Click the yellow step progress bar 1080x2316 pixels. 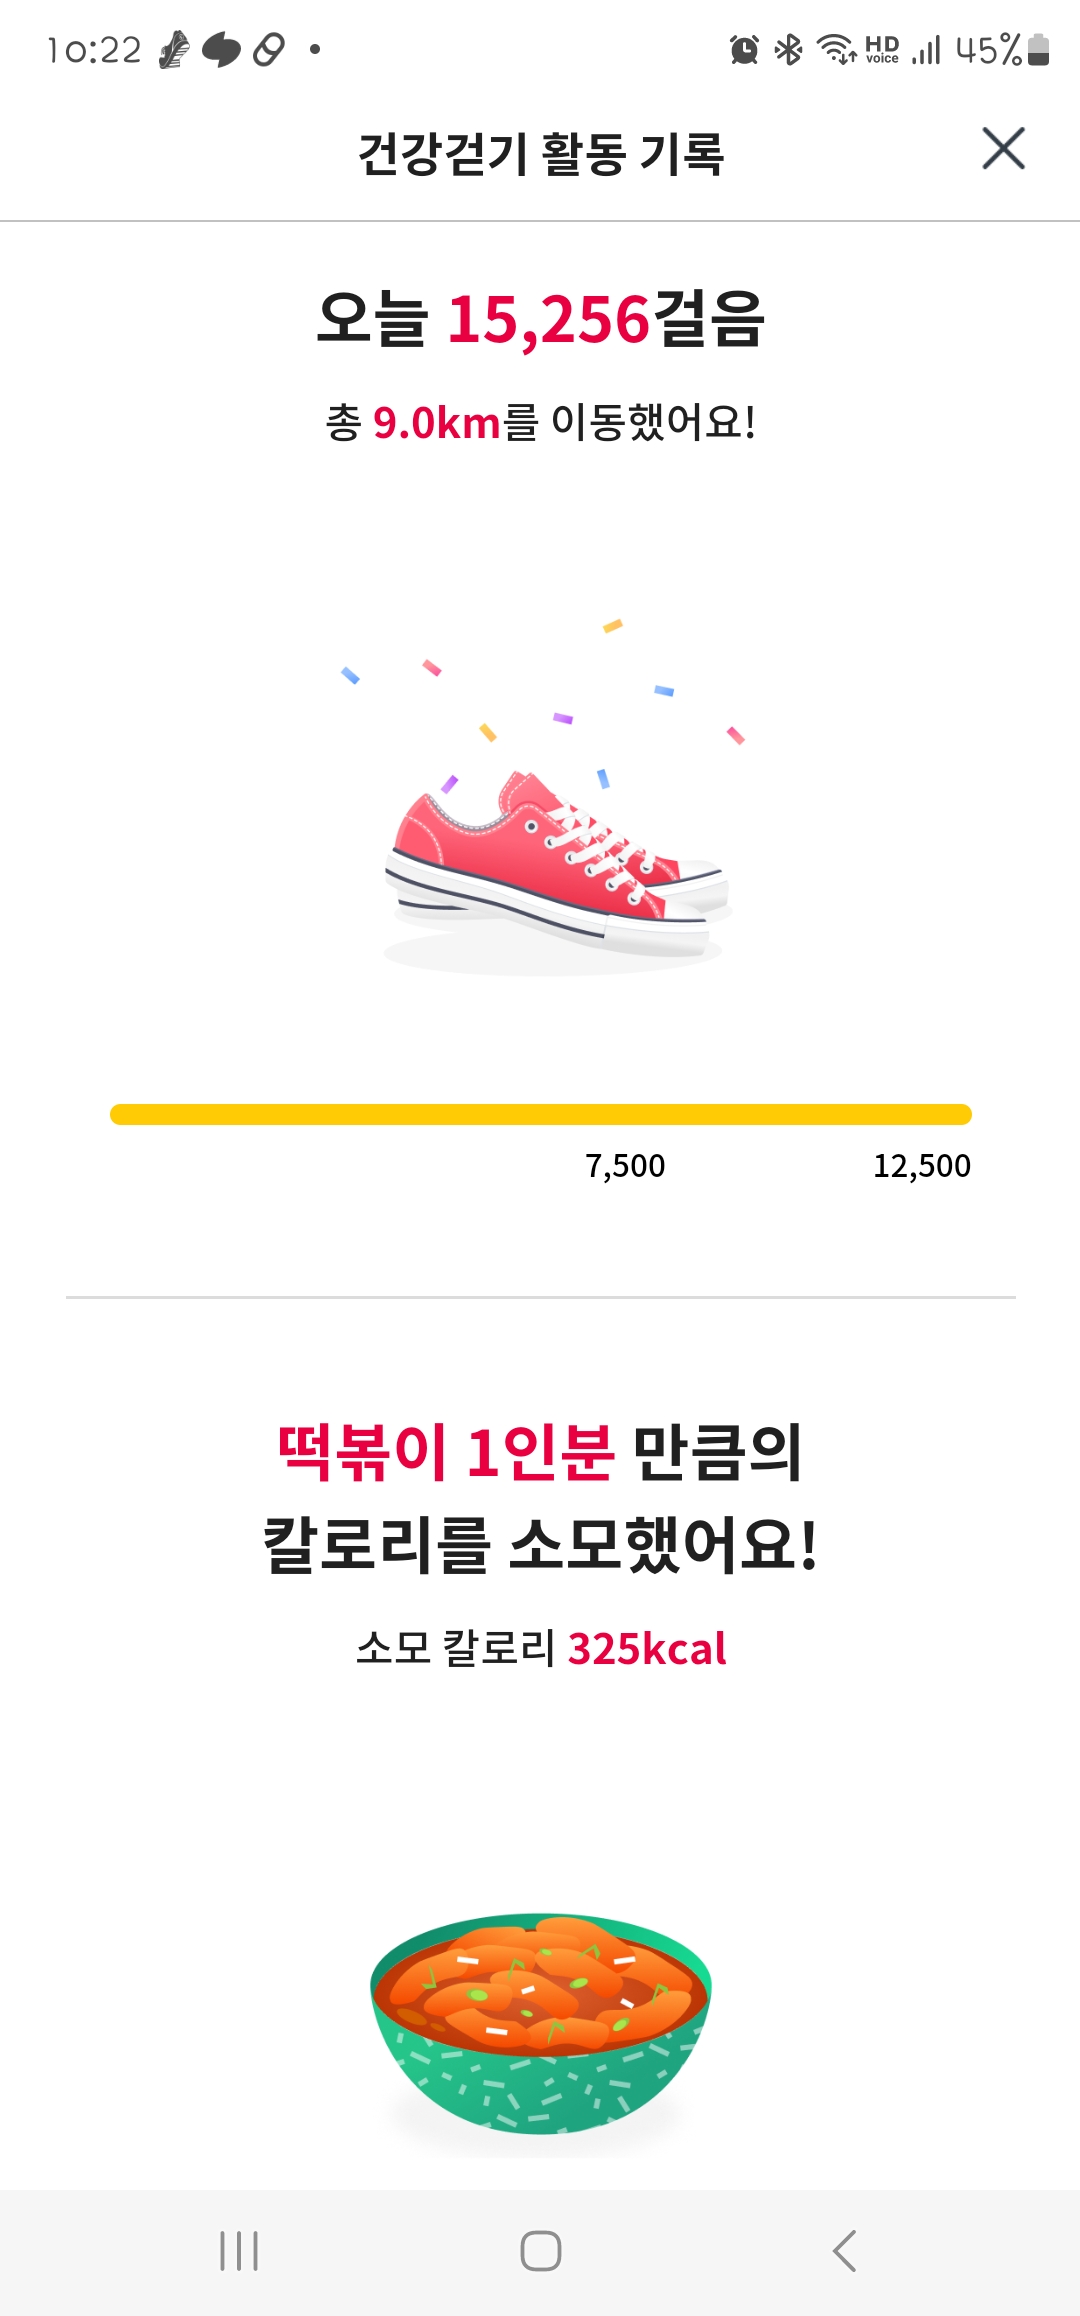pos(540,1114)
